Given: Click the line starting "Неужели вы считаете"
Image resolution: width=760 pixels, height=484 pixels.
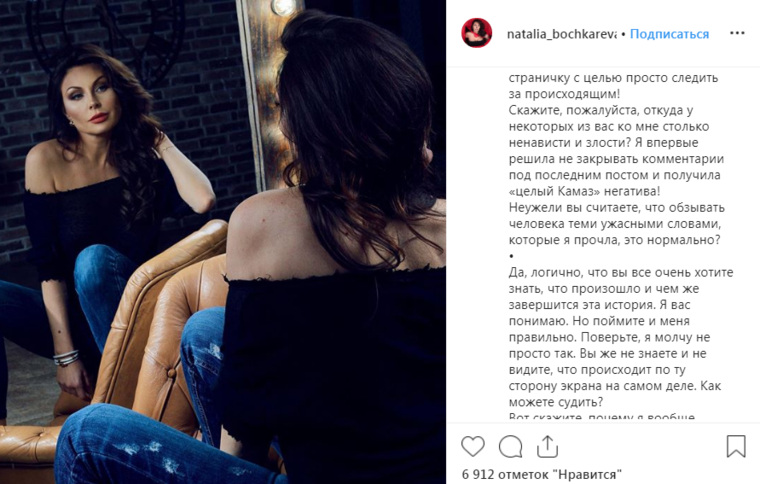Looking at the screenshot, I should click(617, 208).
